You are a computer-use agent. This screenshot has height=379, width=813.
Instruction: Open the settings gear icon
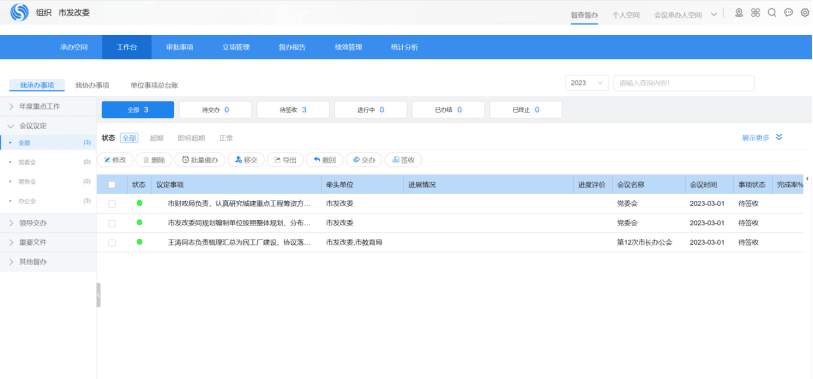pos(805,13)
